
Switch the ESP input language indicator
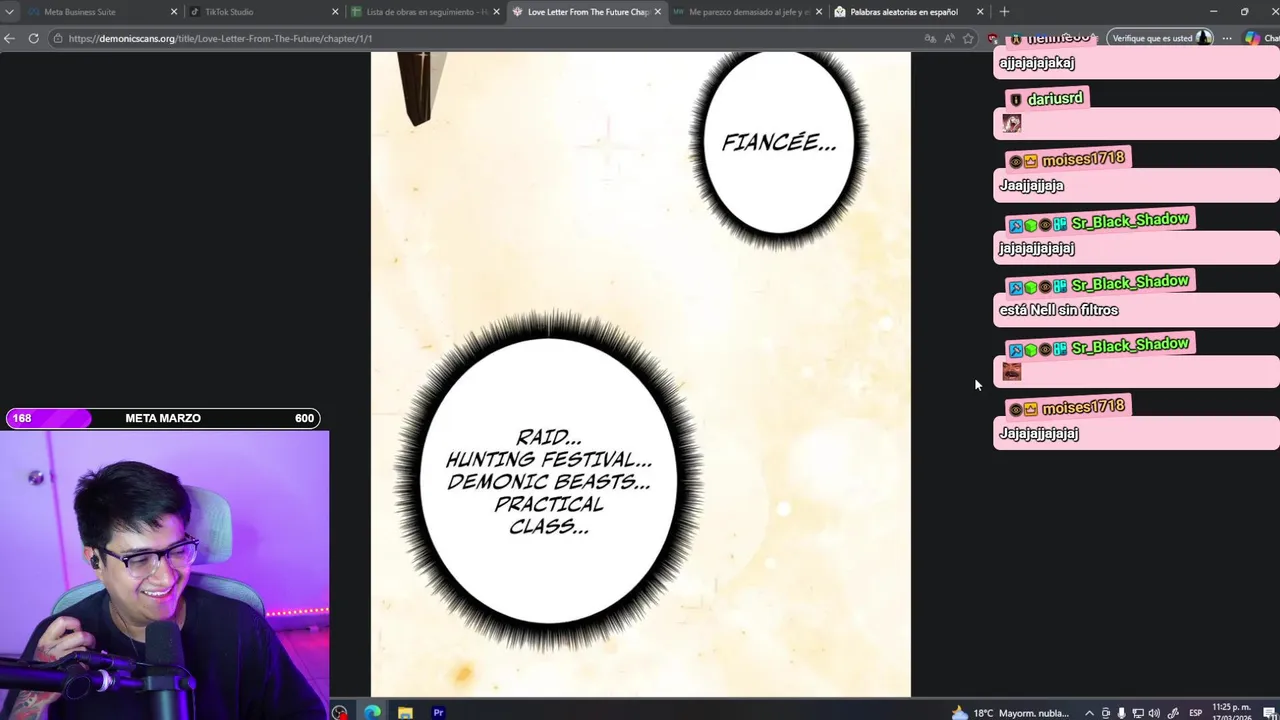[x=1195, y=713]
